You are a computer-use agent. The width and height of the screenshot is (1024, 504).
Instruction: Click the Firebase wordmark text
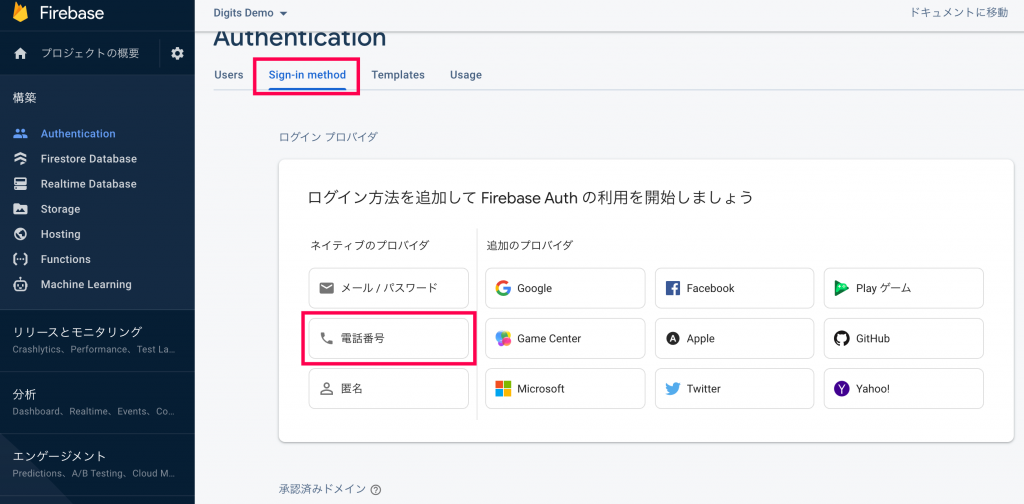click(x=71, y=13)
